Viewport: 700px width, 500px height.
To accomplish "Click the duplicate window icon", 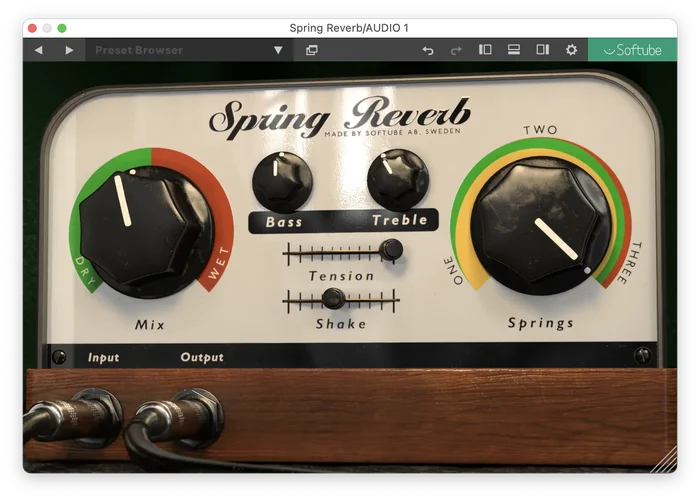I will 312,50.
